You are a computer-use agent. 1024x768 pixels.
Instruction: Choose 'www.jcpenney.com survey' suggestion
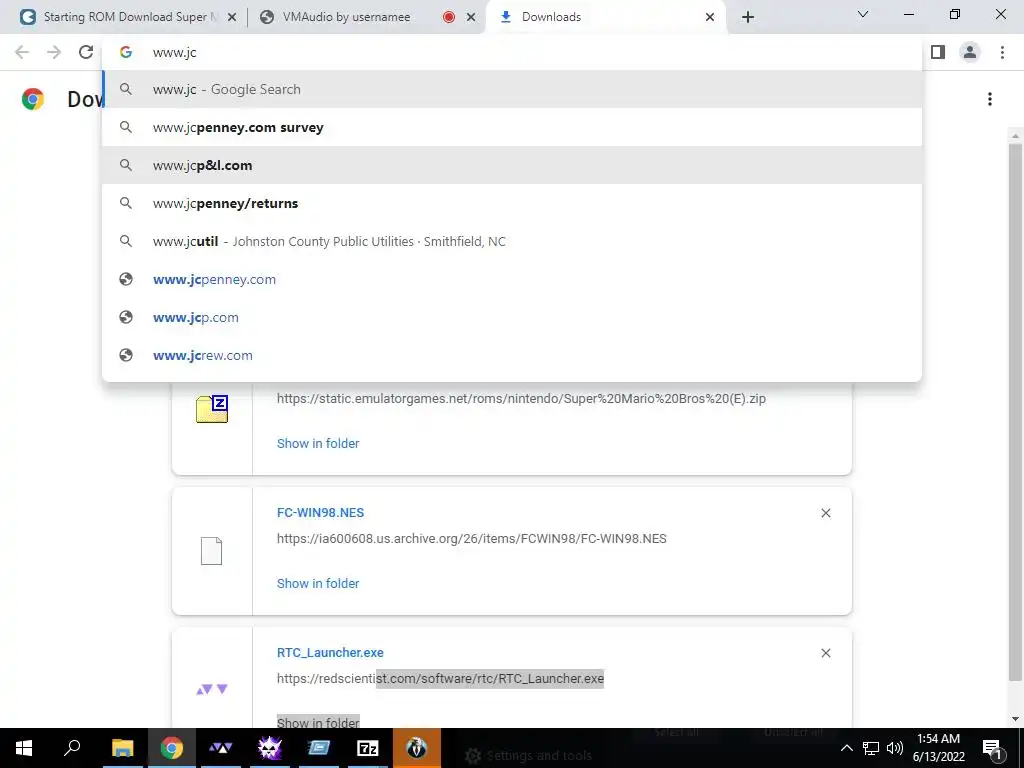512,127
